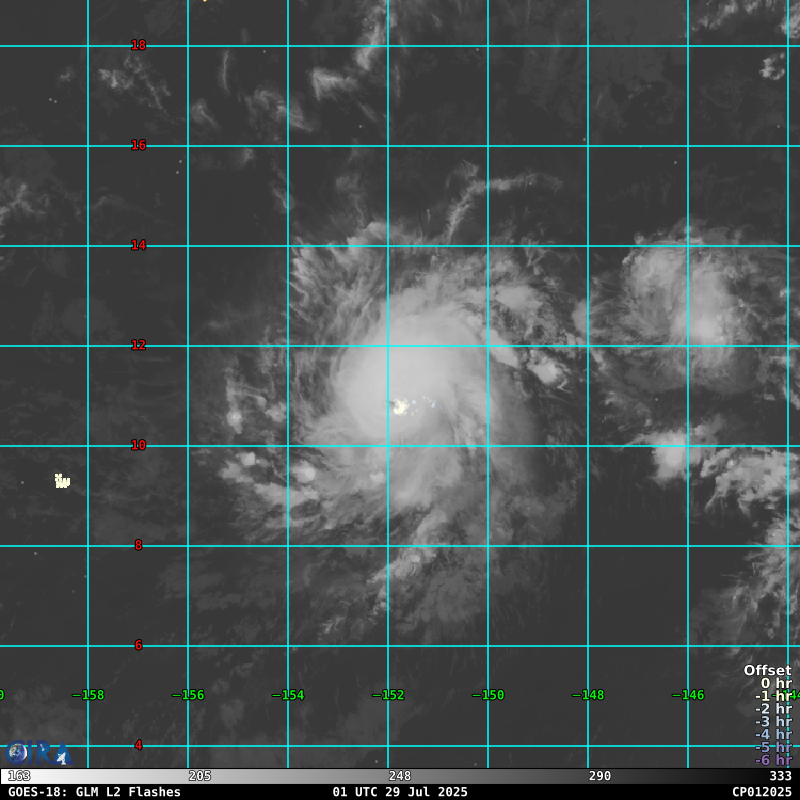Click the red latitude label 6
The image size is (800, 800).
pos(138,645)
